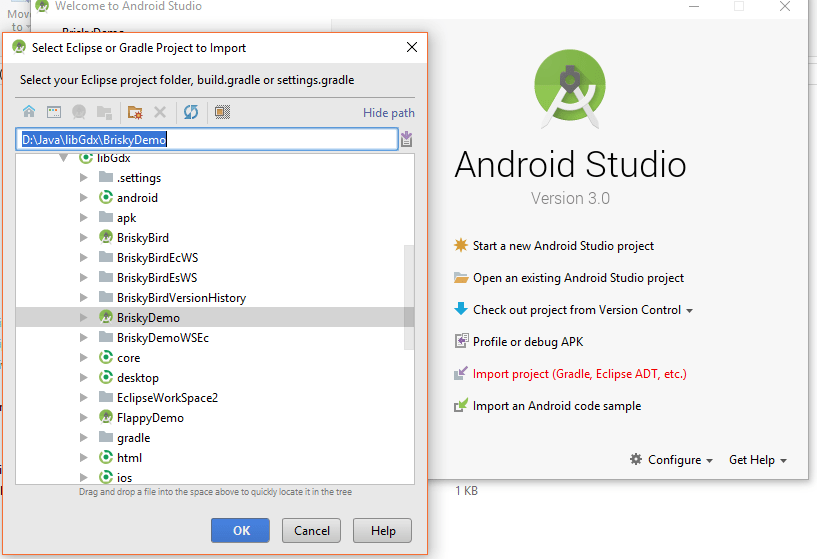Confirm selection with OK button
The image size is (817, 559).
[x=240, y=530]
